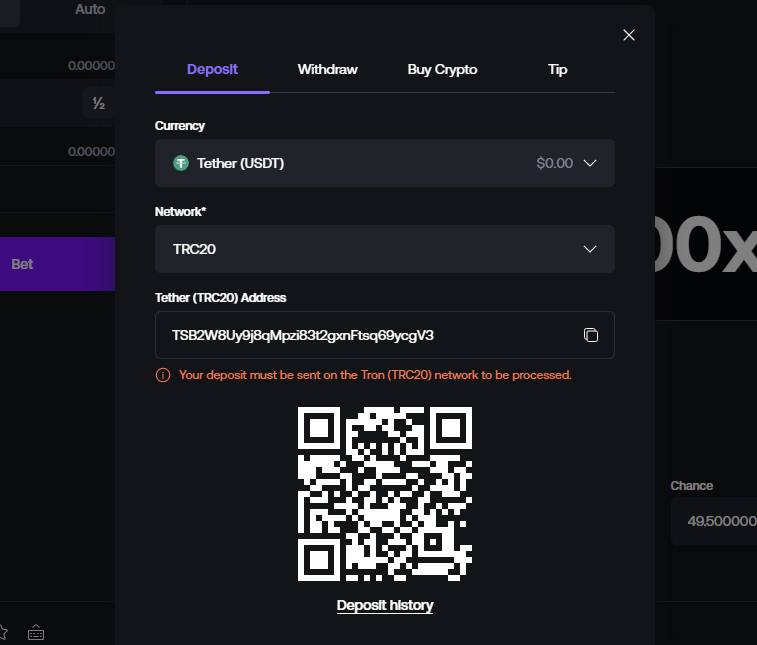The height and width of the screenshot is (645, 757).
Task: Click the ½ halve bet button
Action: click(98, 103)
